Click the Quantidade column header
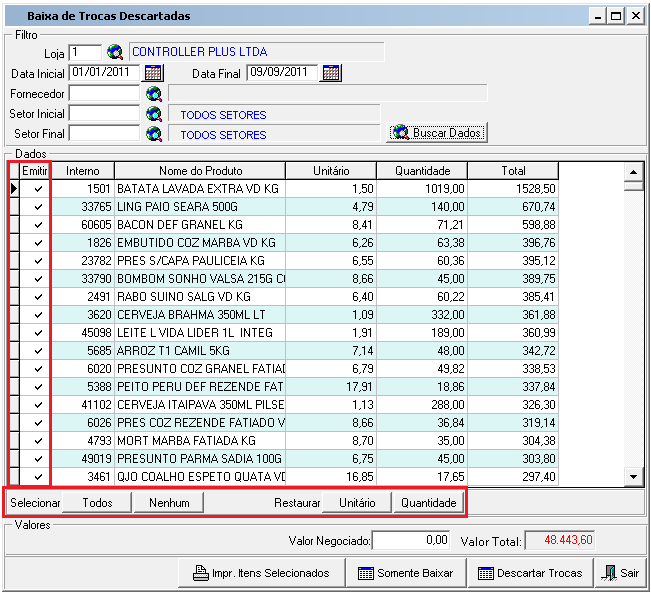Image resolution: width=651 pixels, height=594 pixels. 422,171
